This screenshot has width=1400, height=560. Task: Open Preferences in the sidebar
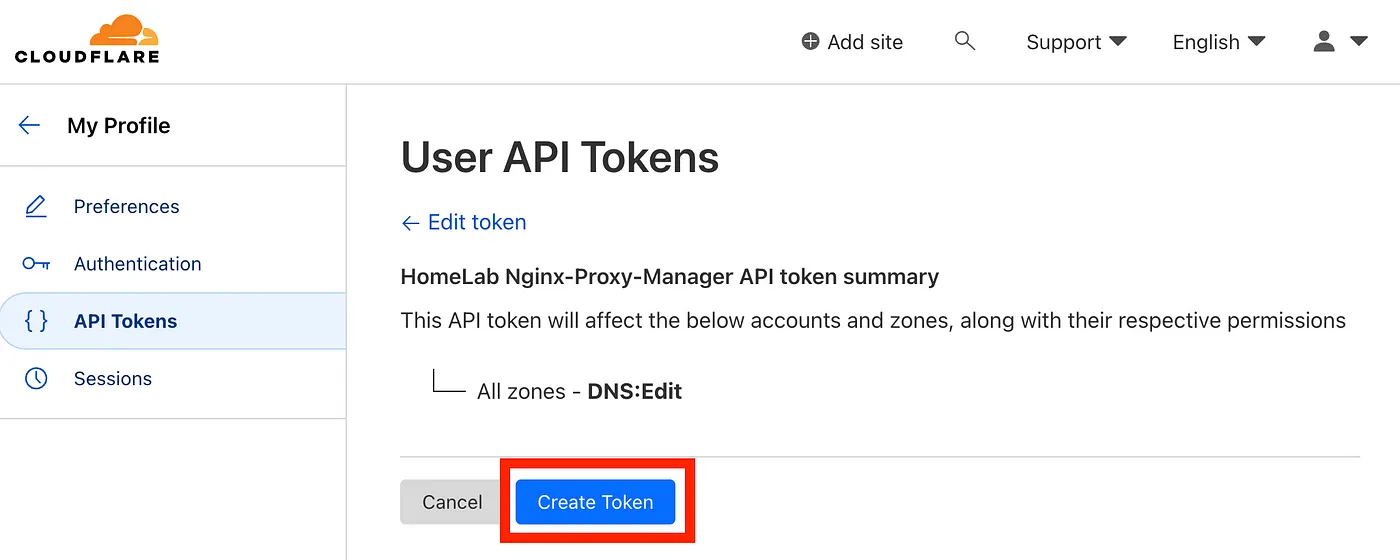tap(126, 206)
